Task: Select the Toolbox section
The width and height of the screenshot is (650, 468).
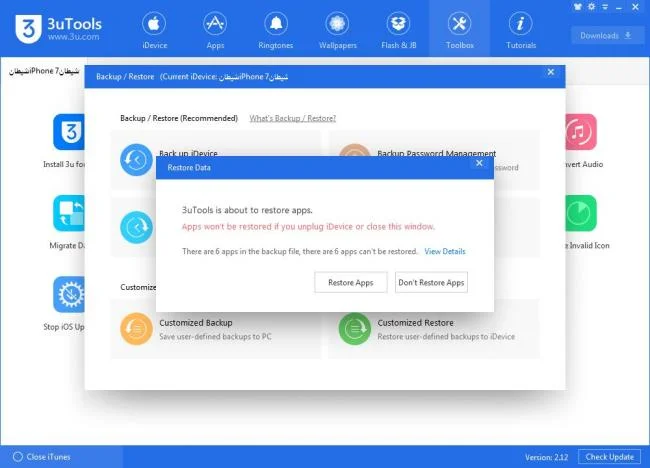Action: click(459, 31)
